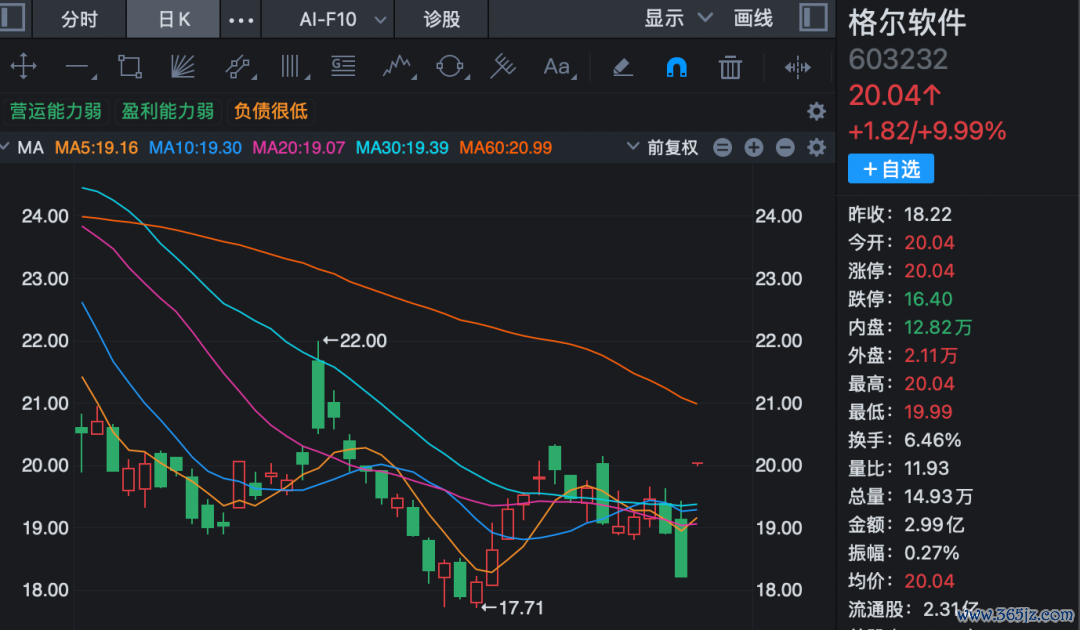Viewport: 1080px width, 630px height.
Task: Open the 诊股 stock diagnosis button
Action: [442, 19]
